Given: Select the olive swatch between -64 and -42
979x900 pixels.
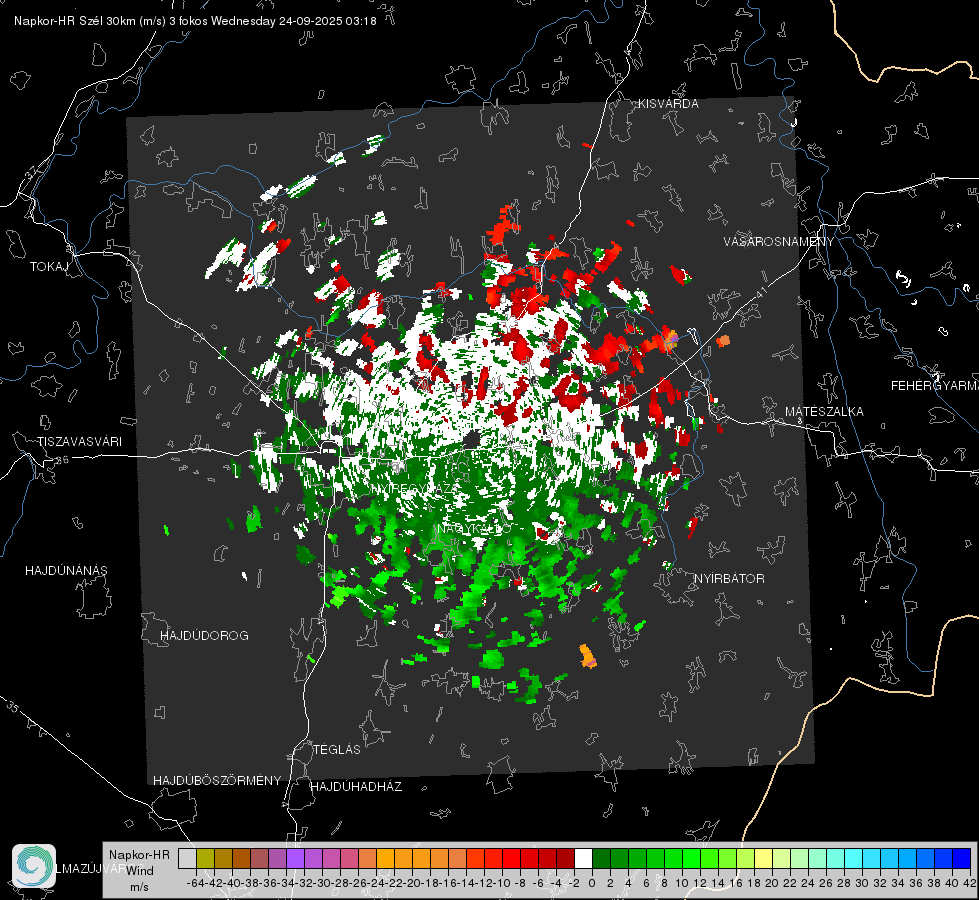Looking at the screenshot, I should click(x=205, y=858).
